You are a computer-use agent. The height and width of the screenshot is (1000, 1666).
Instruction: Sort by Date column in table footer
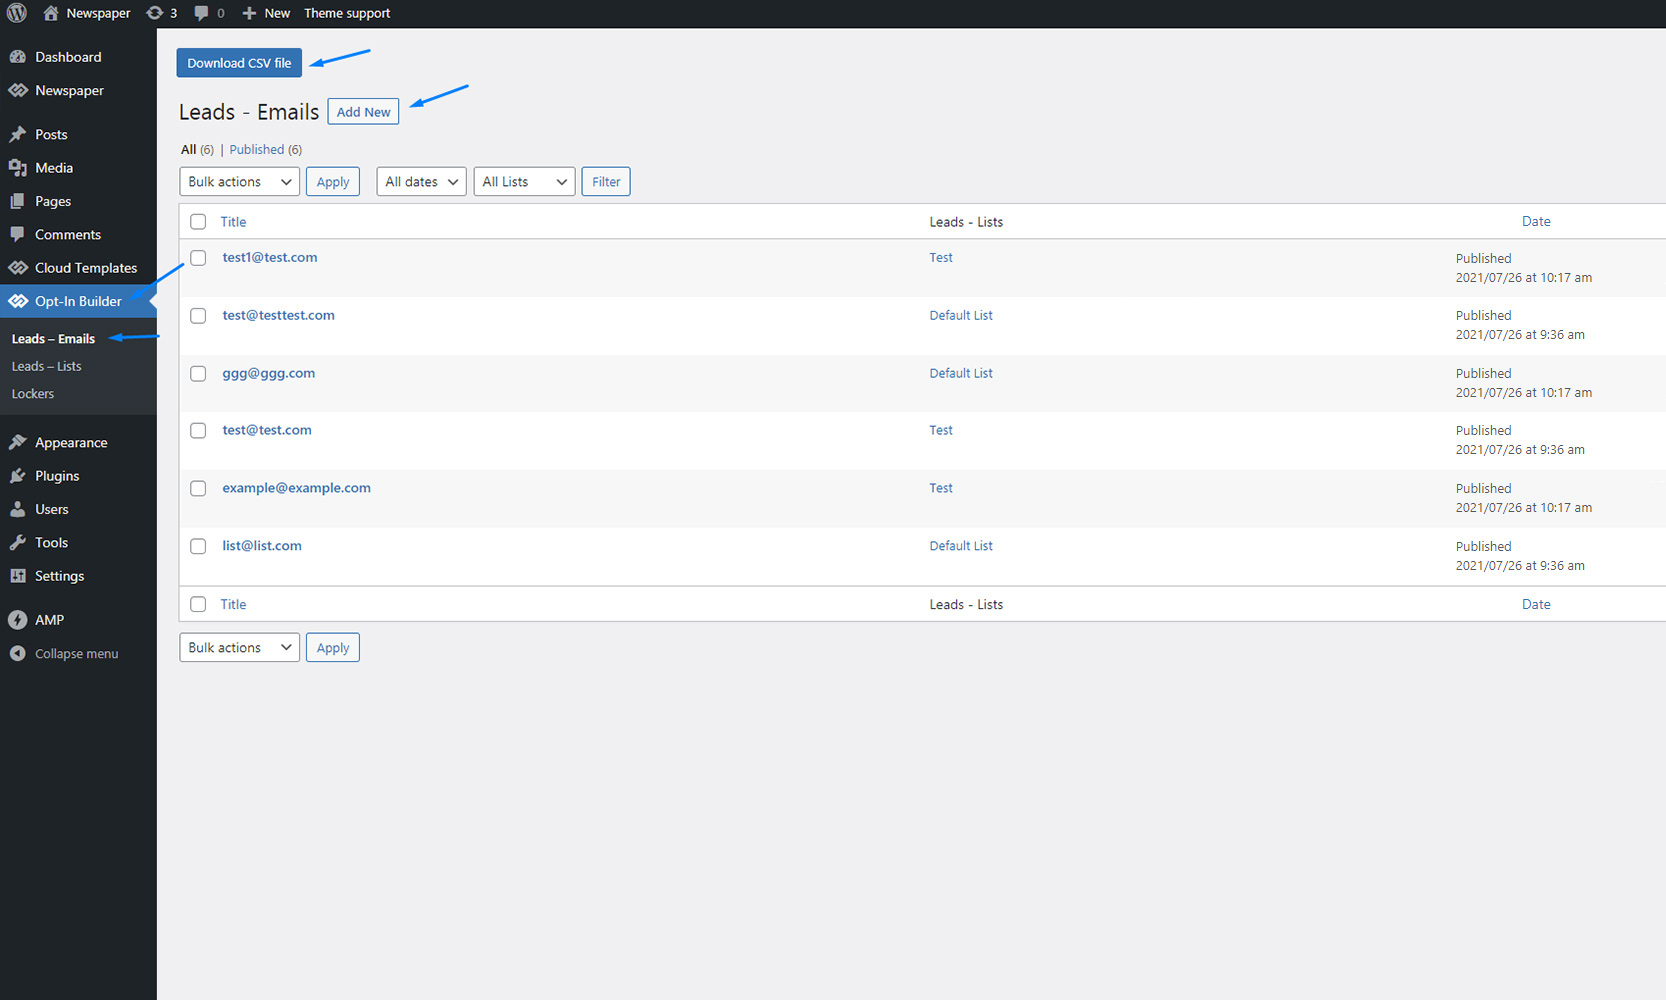pyautogui.click(x=1536, y=604)
